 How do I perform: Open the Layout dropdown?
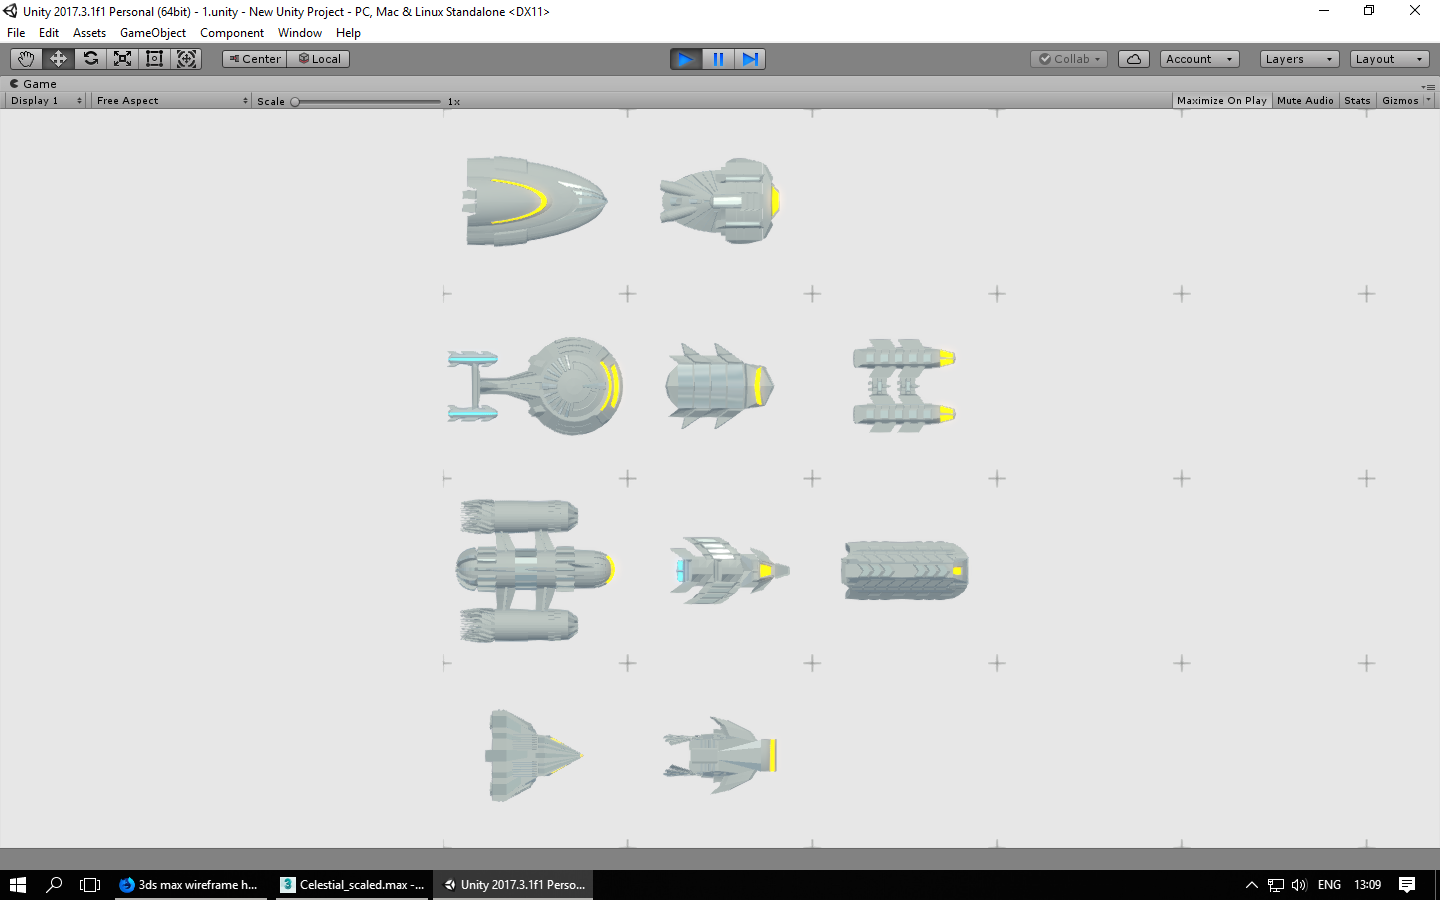point(1390,59)
